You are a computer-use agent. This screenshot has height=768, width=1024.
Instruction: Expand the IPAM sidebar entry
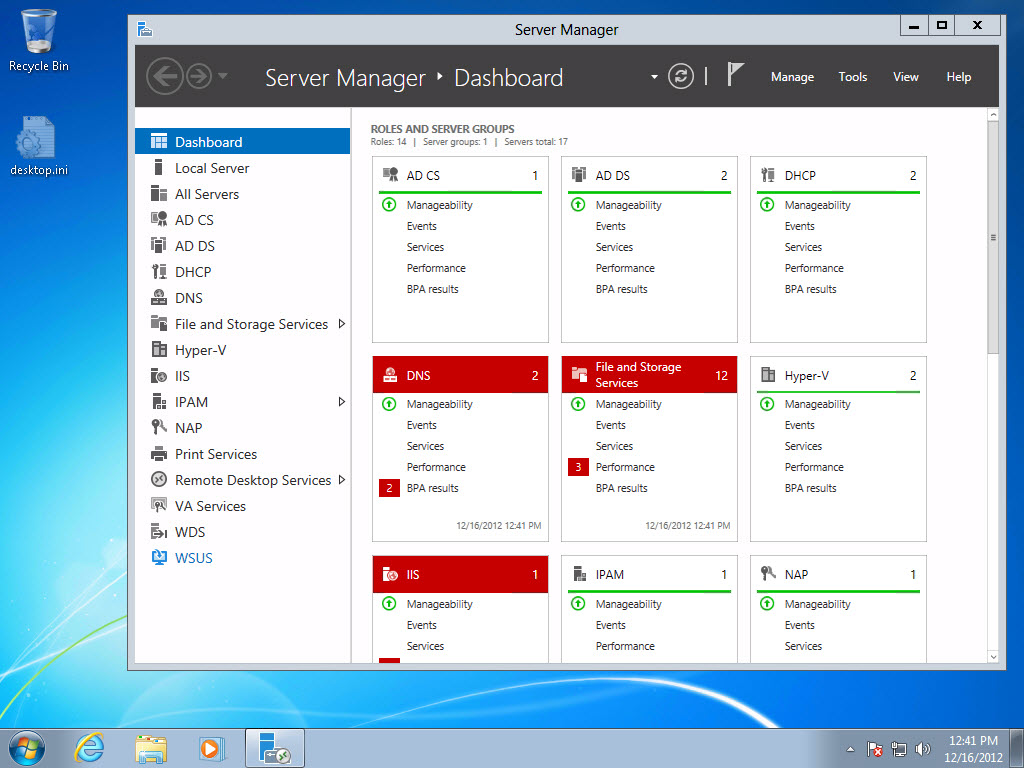pos(340,401)
